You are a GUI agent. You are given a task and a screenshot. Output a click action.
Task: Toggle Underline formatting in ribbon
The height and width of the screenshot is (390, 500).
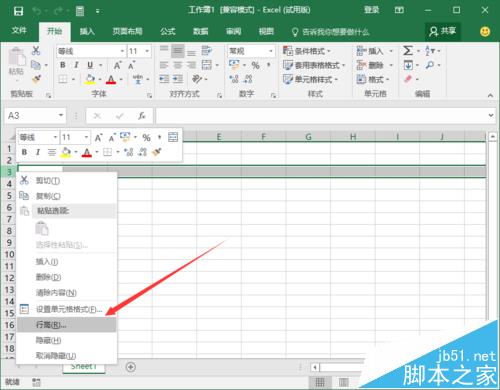(90, 65)
